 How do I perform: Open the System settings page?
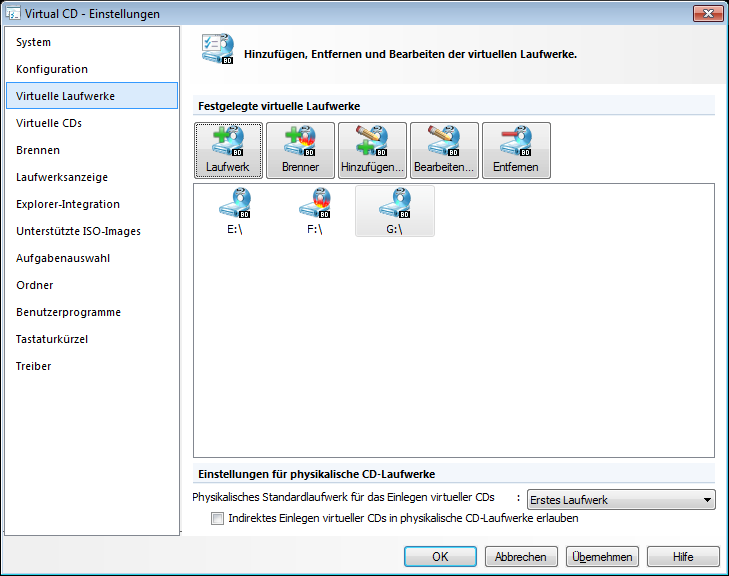[x=92, y=42]
